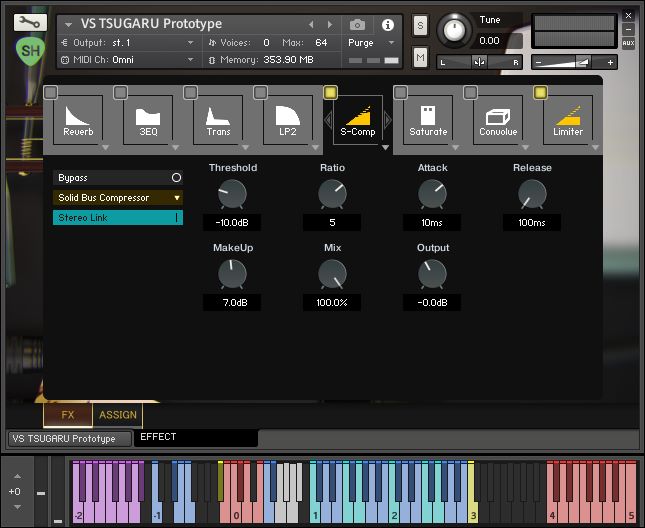Click the Threshold knob

[x=232, y=194]
